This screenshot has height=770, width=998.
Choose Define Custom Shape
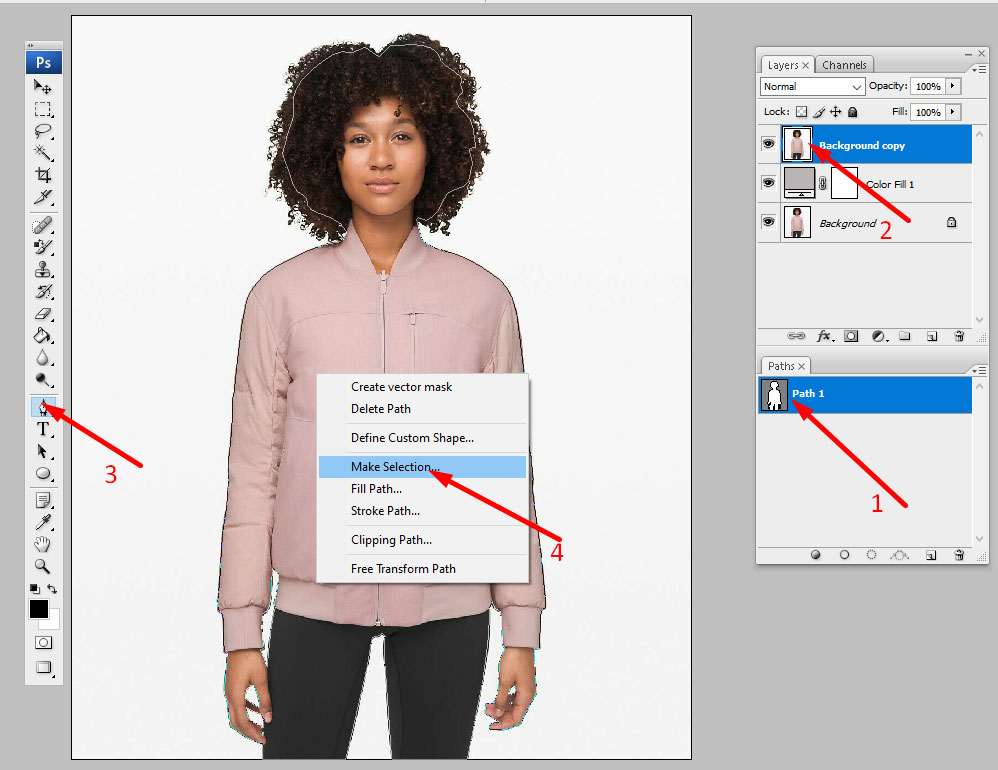423,438
